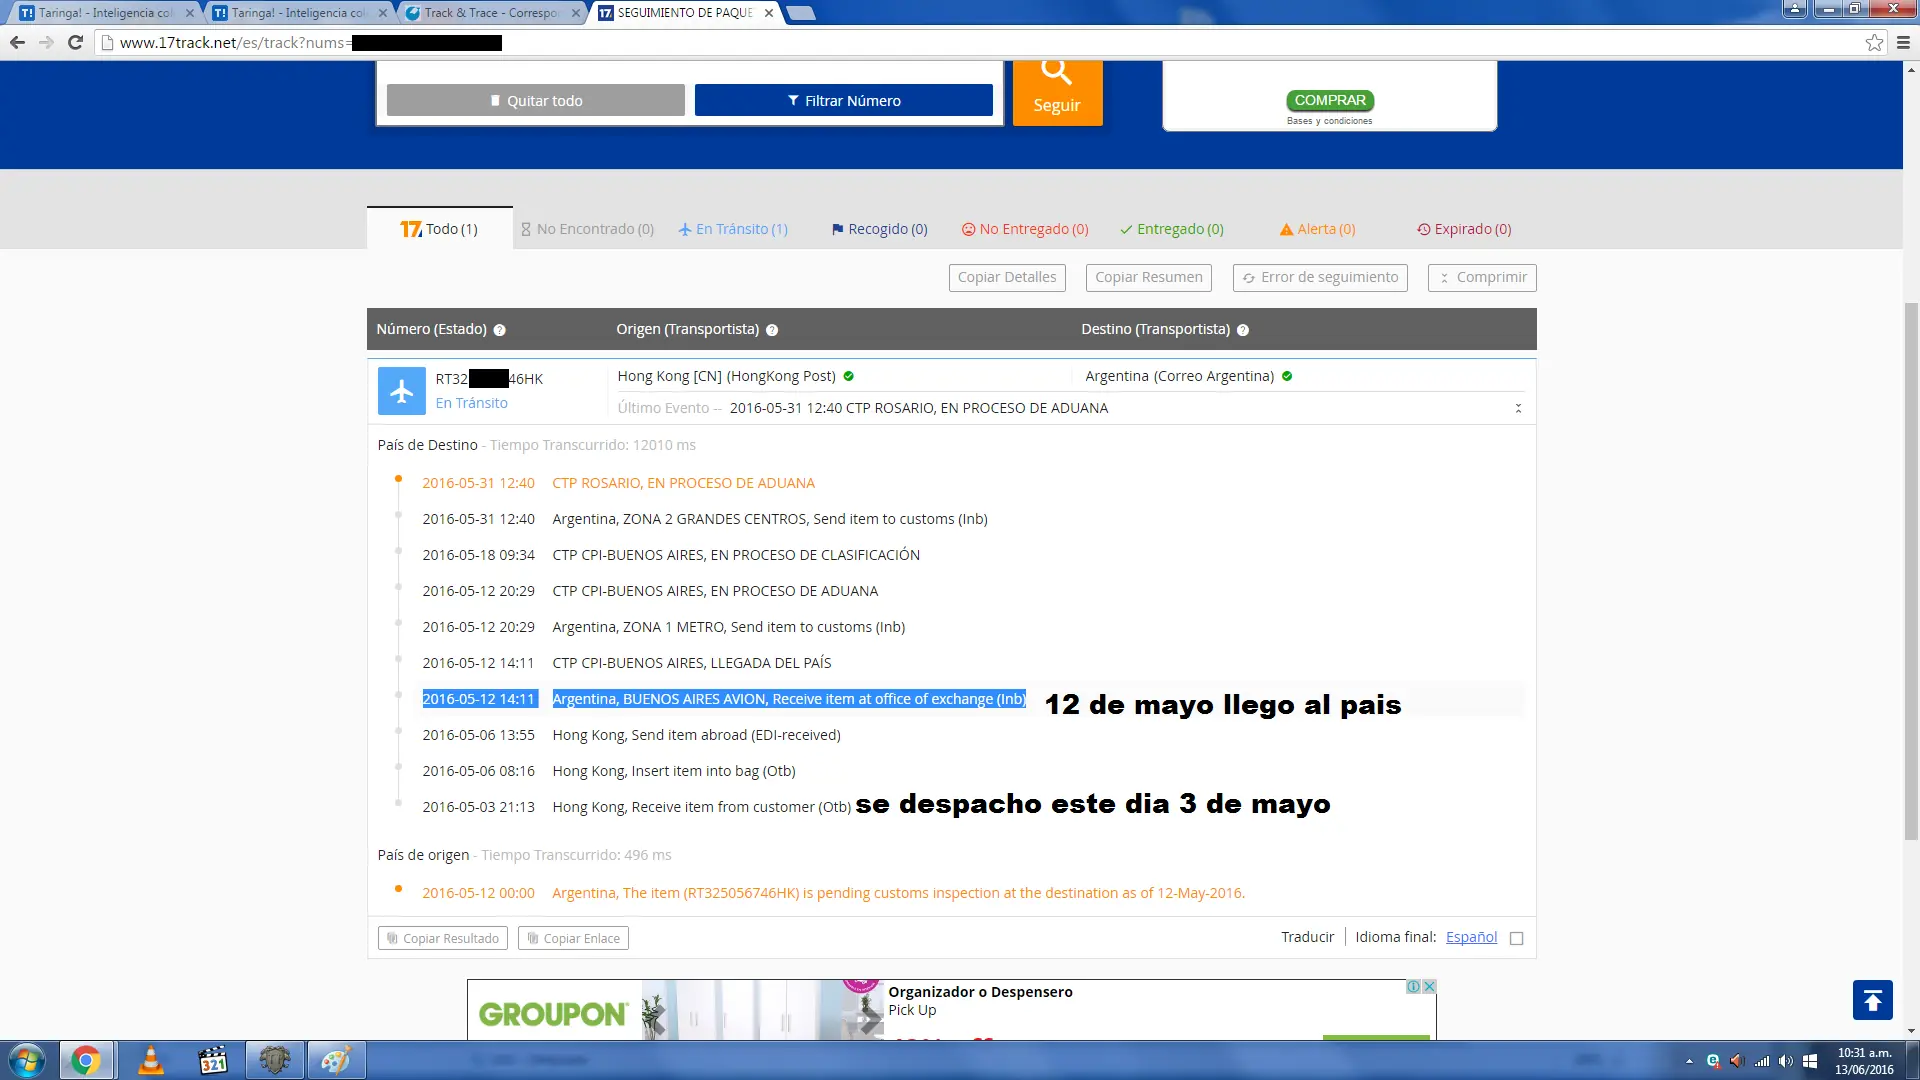Click the blue airplane transit icon
1920x1080 pixels.
[401, 391]
